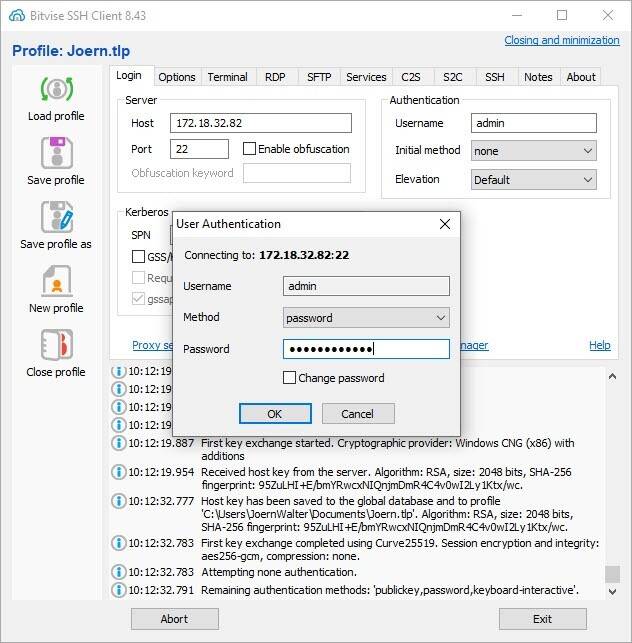Image resolution: width=632 pixels, height=643 pixels.
Task: Open the Terminal tab
Action: coord(227,77)
